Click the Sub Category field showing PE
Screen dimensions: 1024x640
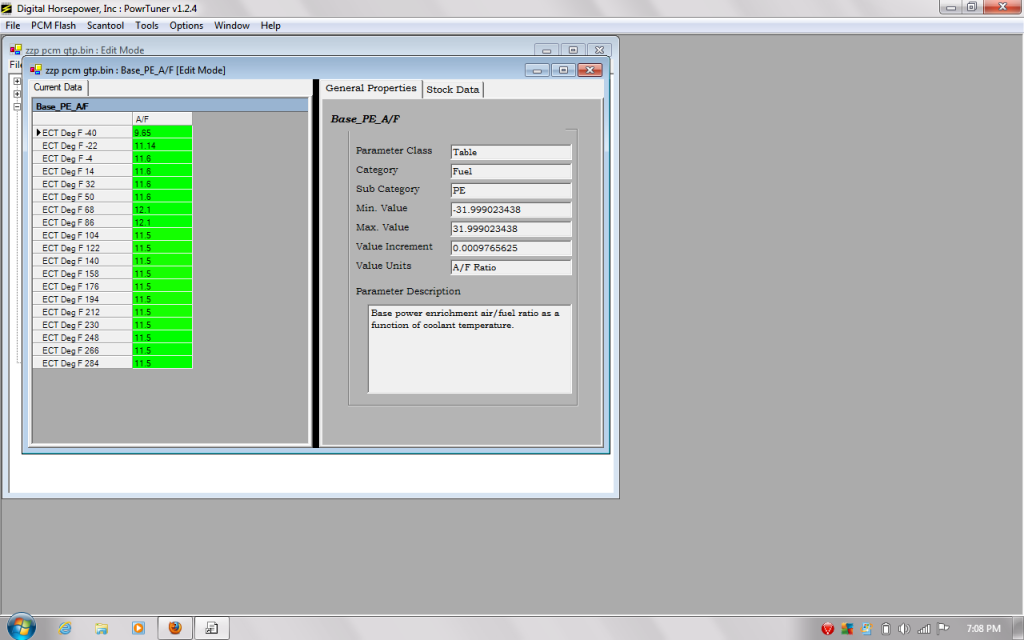coord(511,191)
